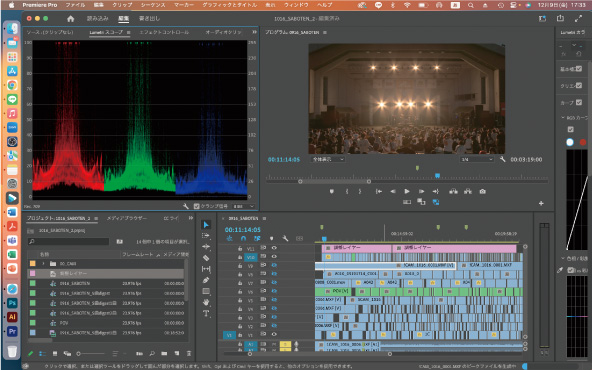Image resolution: width=592 pixels, height=370 pixels.
Task: Toggle Linked Selection in timeline
Action: 257,238
